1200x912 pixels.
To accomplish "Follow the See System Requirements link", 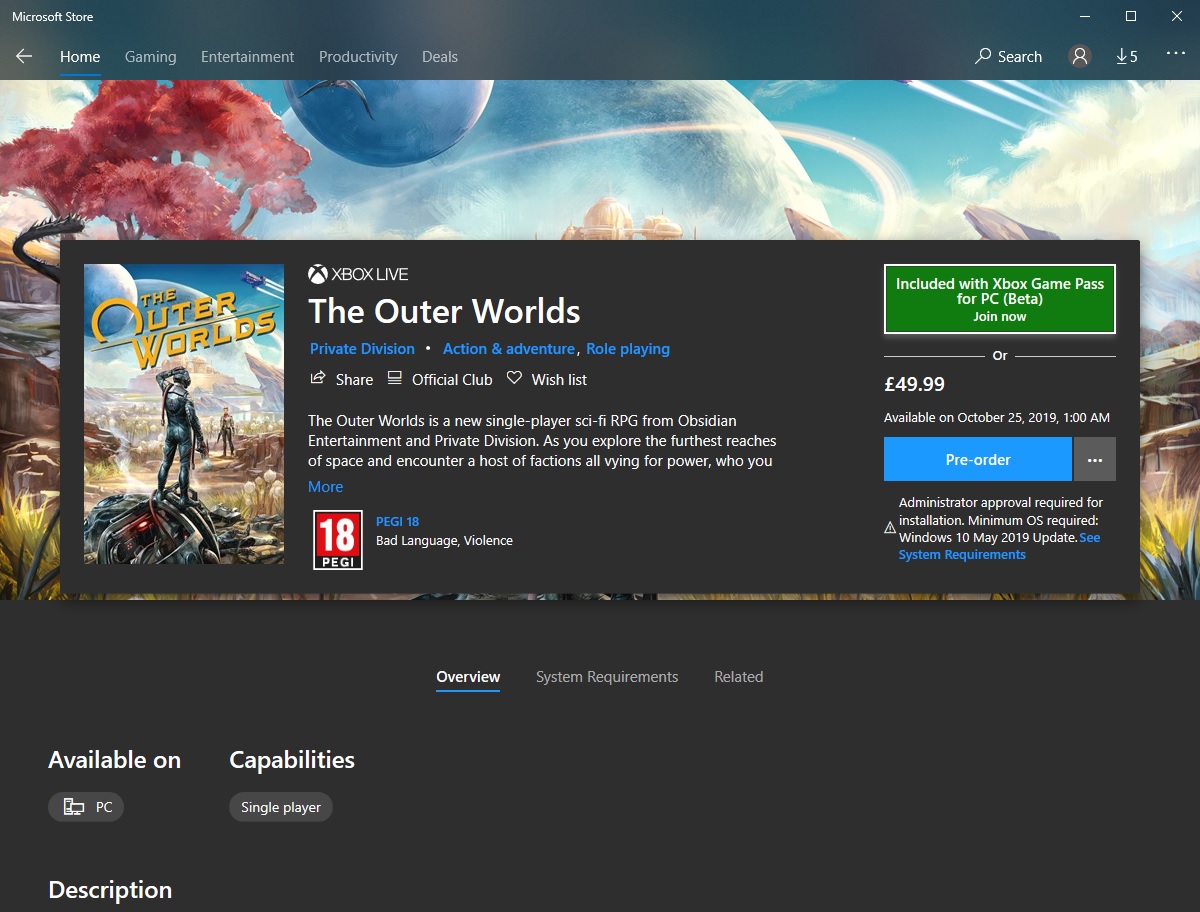I will (962, 555).
